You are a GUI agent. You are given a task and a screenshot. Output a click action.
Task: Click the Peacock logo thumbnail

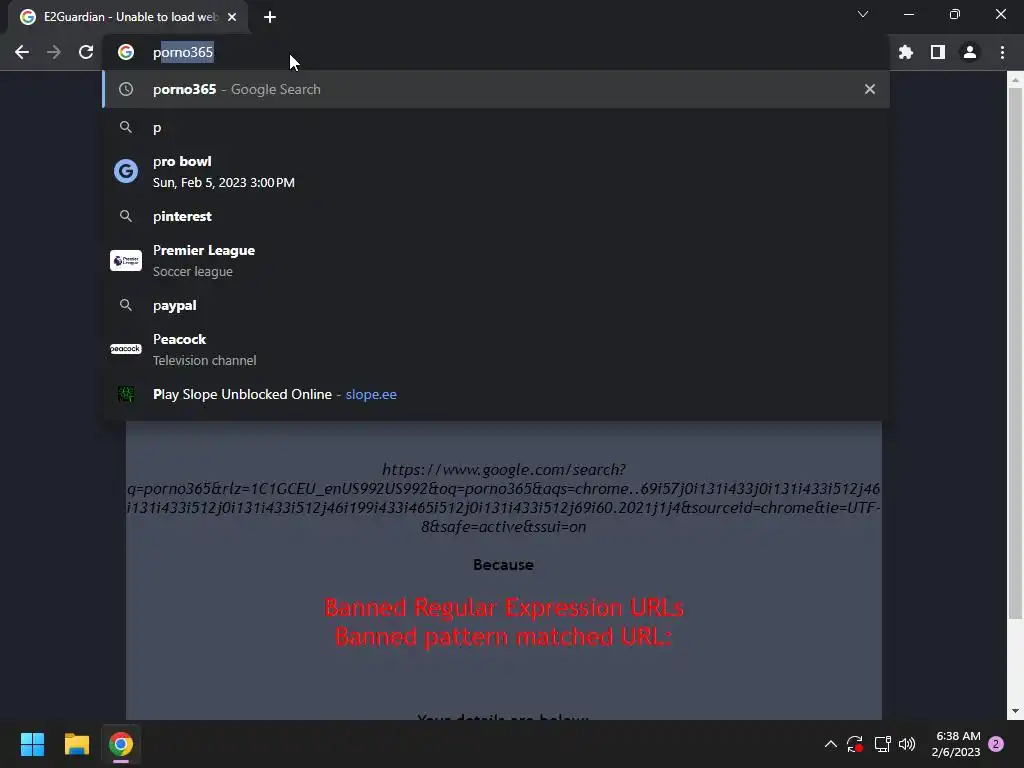126,349
